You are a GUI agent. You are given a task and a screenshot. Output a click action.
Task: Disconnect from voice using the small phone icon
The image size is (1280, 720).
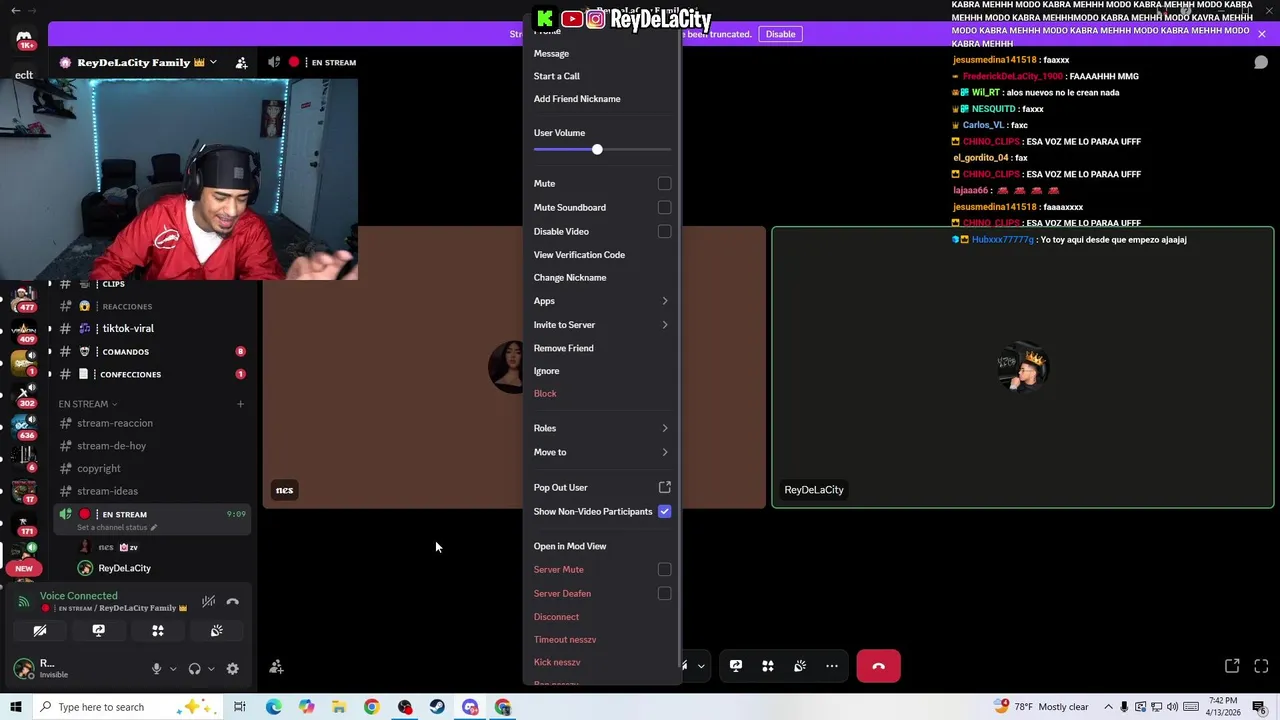click(x=233, y=601)
